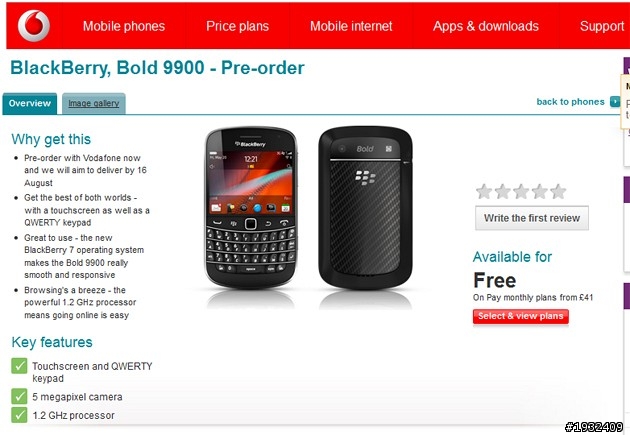Click the green checkmark beside 5 megapixel camera
This screenshot has width=630, height=435.
[19, 396]
